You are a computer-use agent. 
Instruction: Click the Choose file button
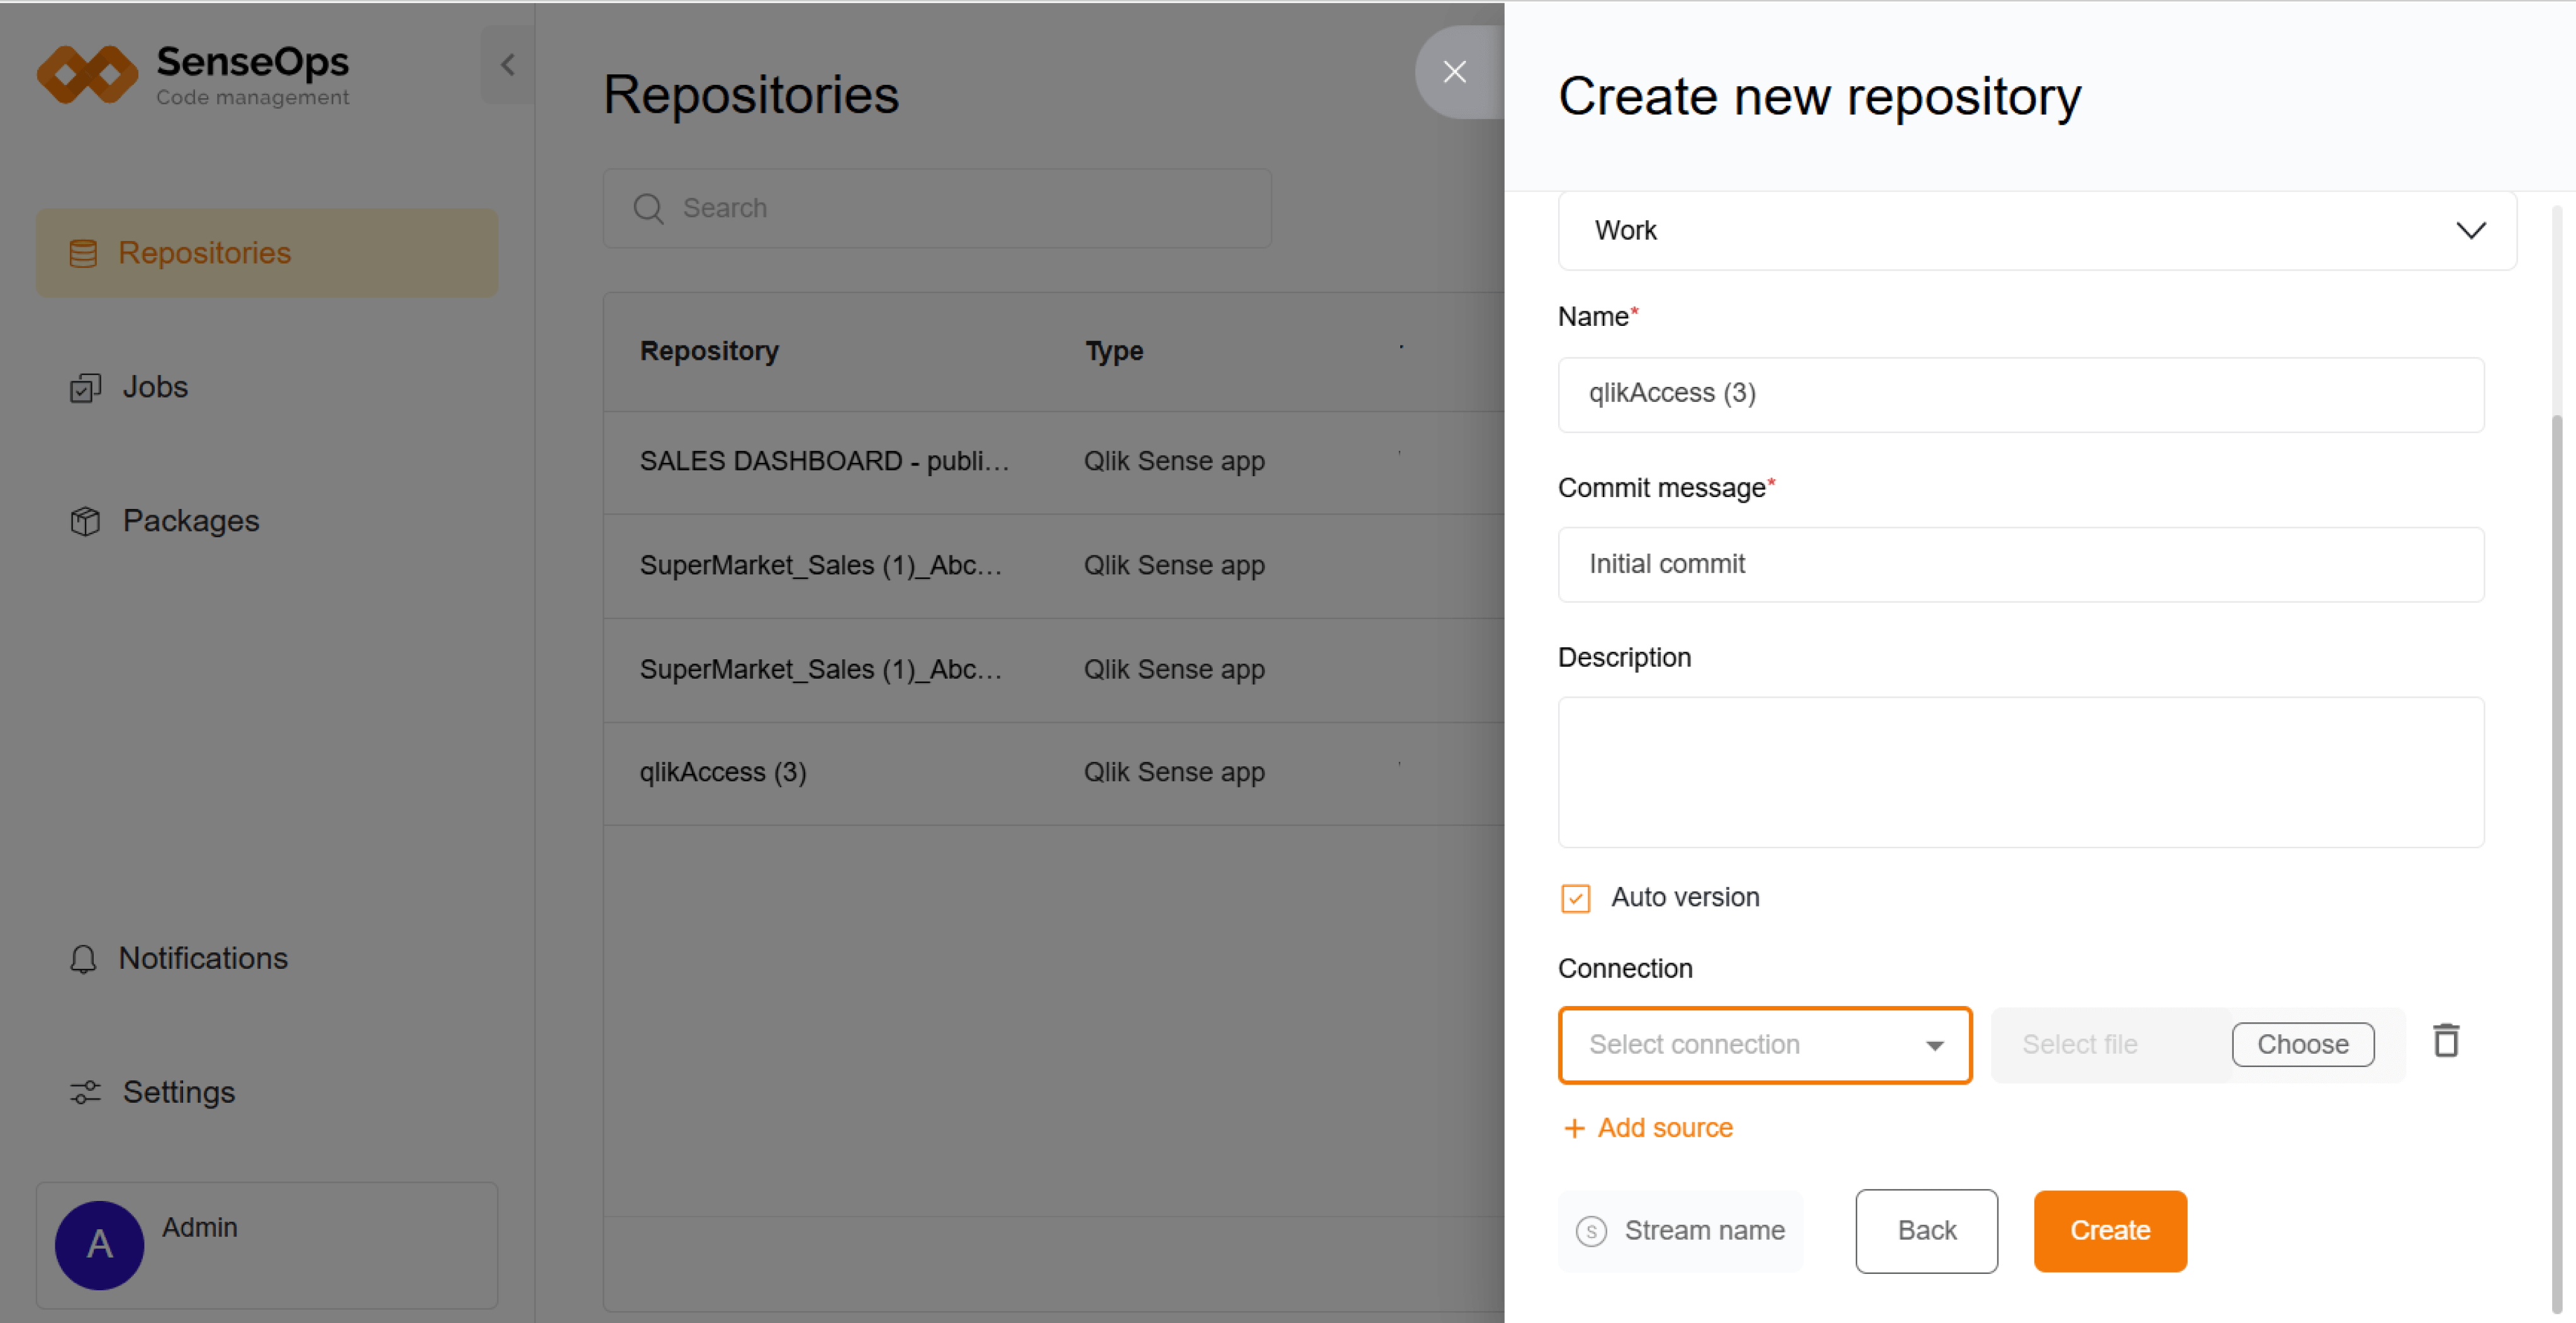[2302, 1045]
